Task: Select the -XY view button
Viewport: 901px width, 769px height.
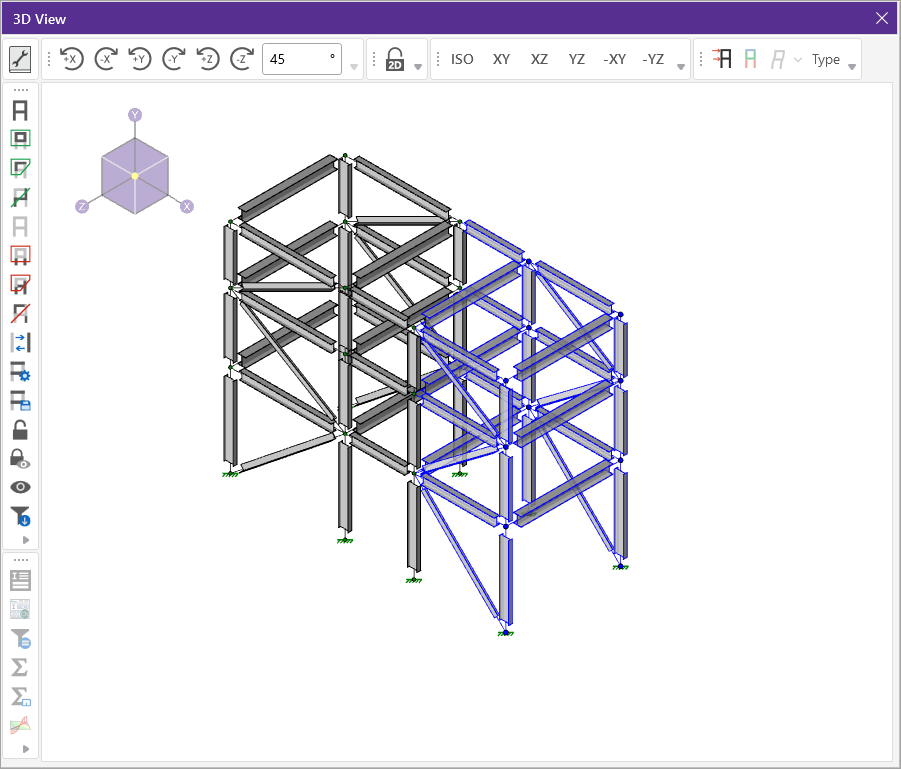Action: pyautogui.click(x=614, y=59)
